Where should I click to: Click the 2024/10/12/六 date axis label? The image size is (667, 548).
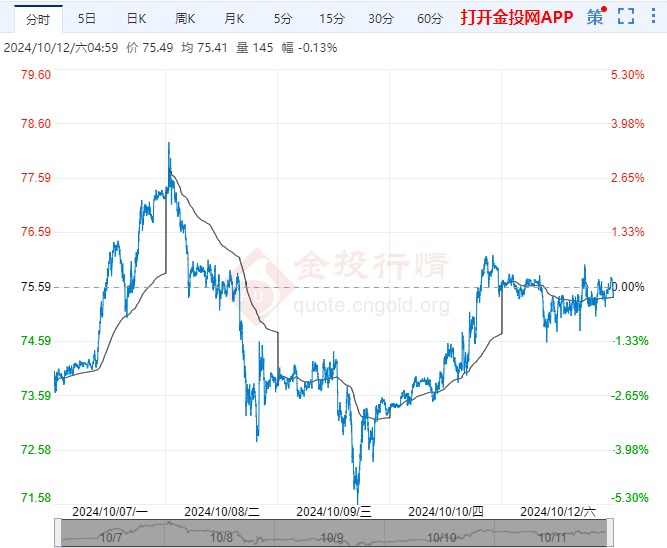tap(558, 511)
